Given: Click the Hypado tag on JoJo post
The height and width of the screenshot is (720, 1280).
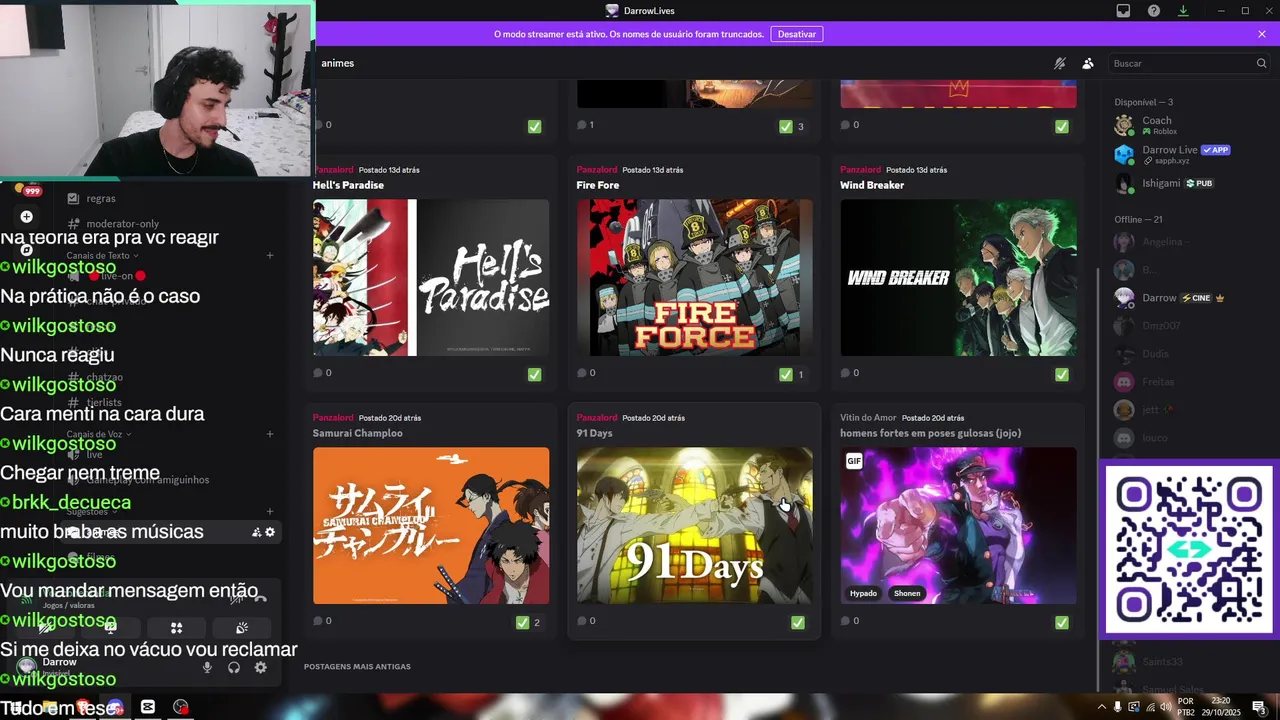Looking at the screenshot, I should [x=863, y=593].
